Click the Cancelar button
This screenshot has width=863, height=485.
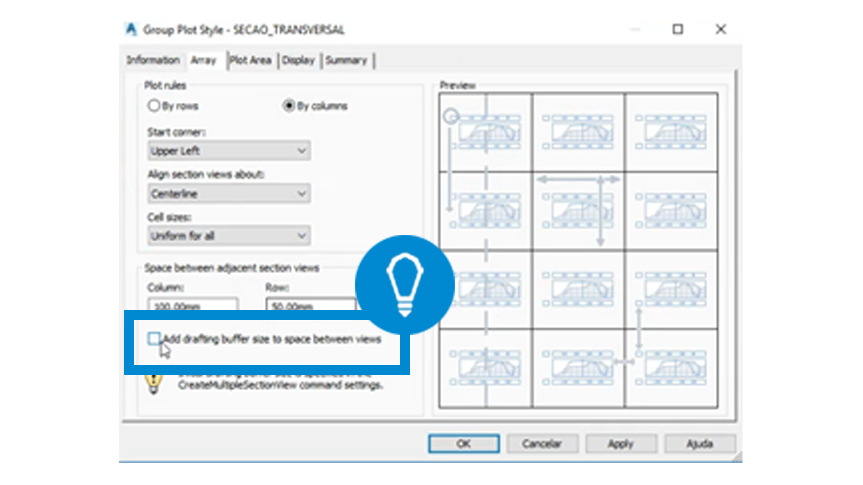542,444
